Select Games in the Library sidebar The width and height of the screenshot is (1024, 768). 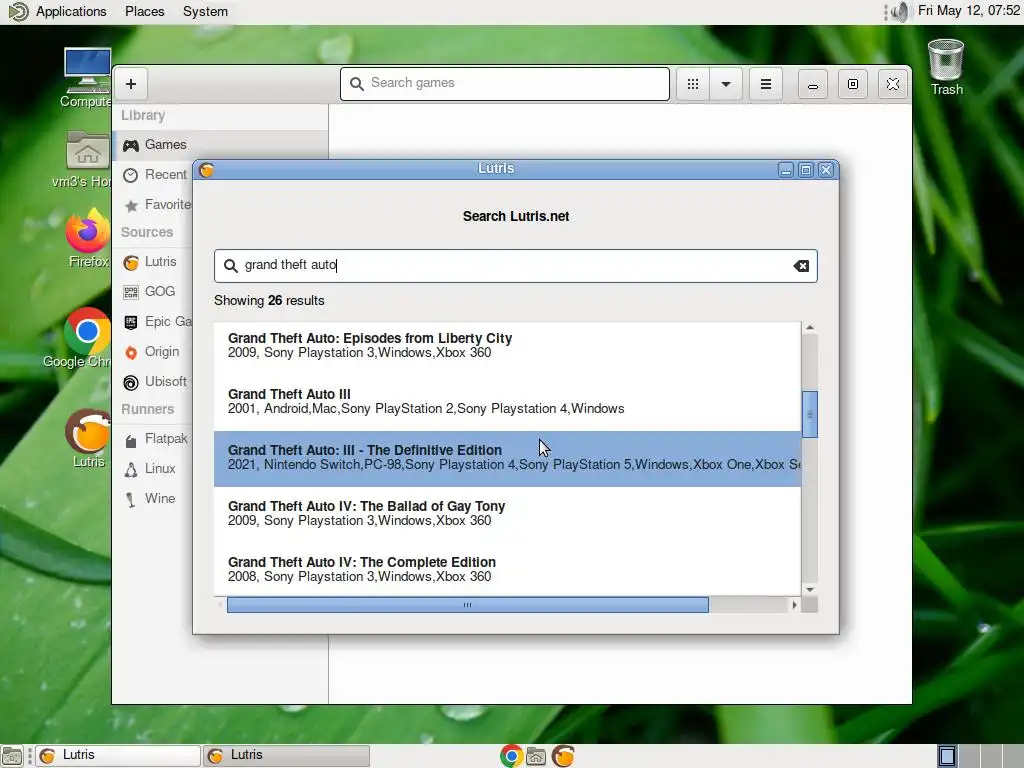220,144
